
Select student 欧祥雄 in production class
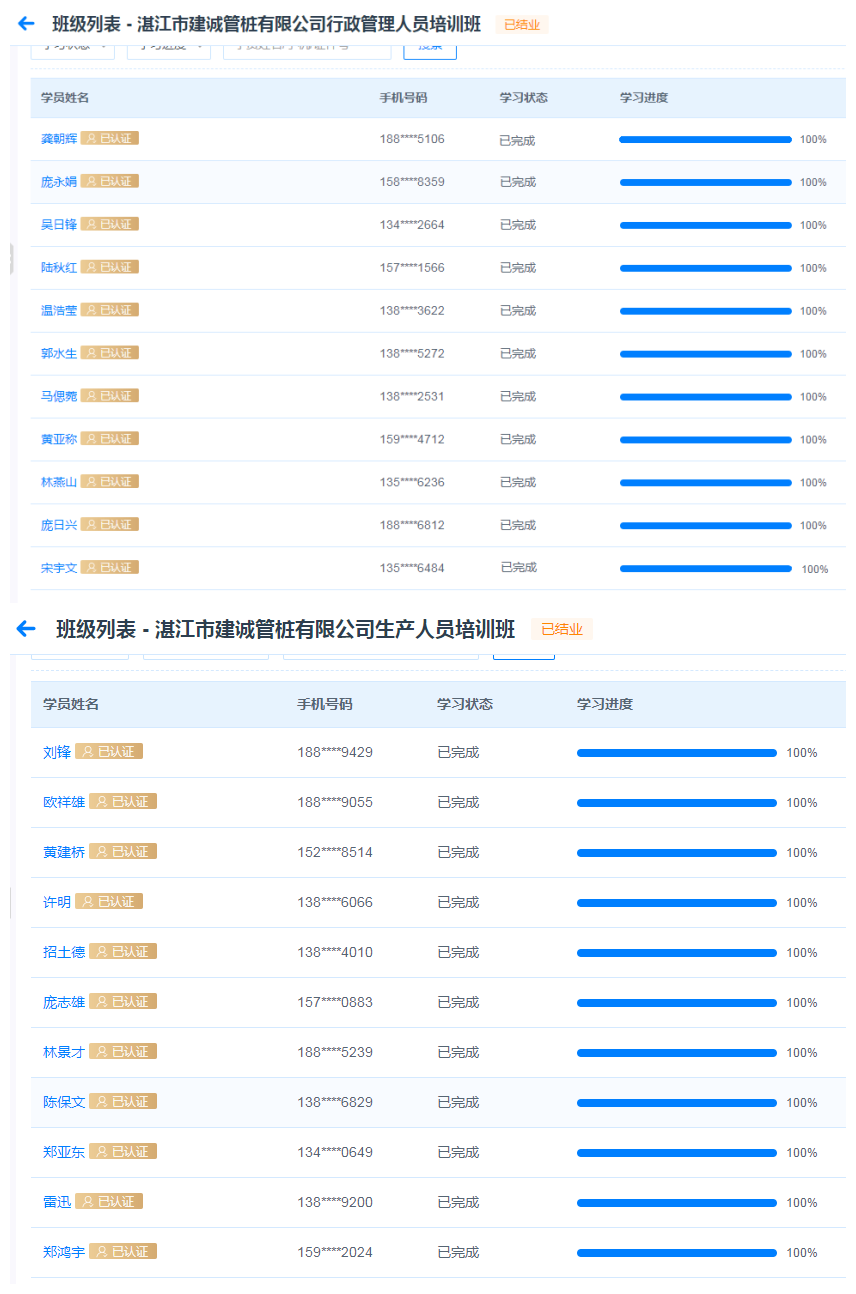pyautogui.click(x=64, y=802)
